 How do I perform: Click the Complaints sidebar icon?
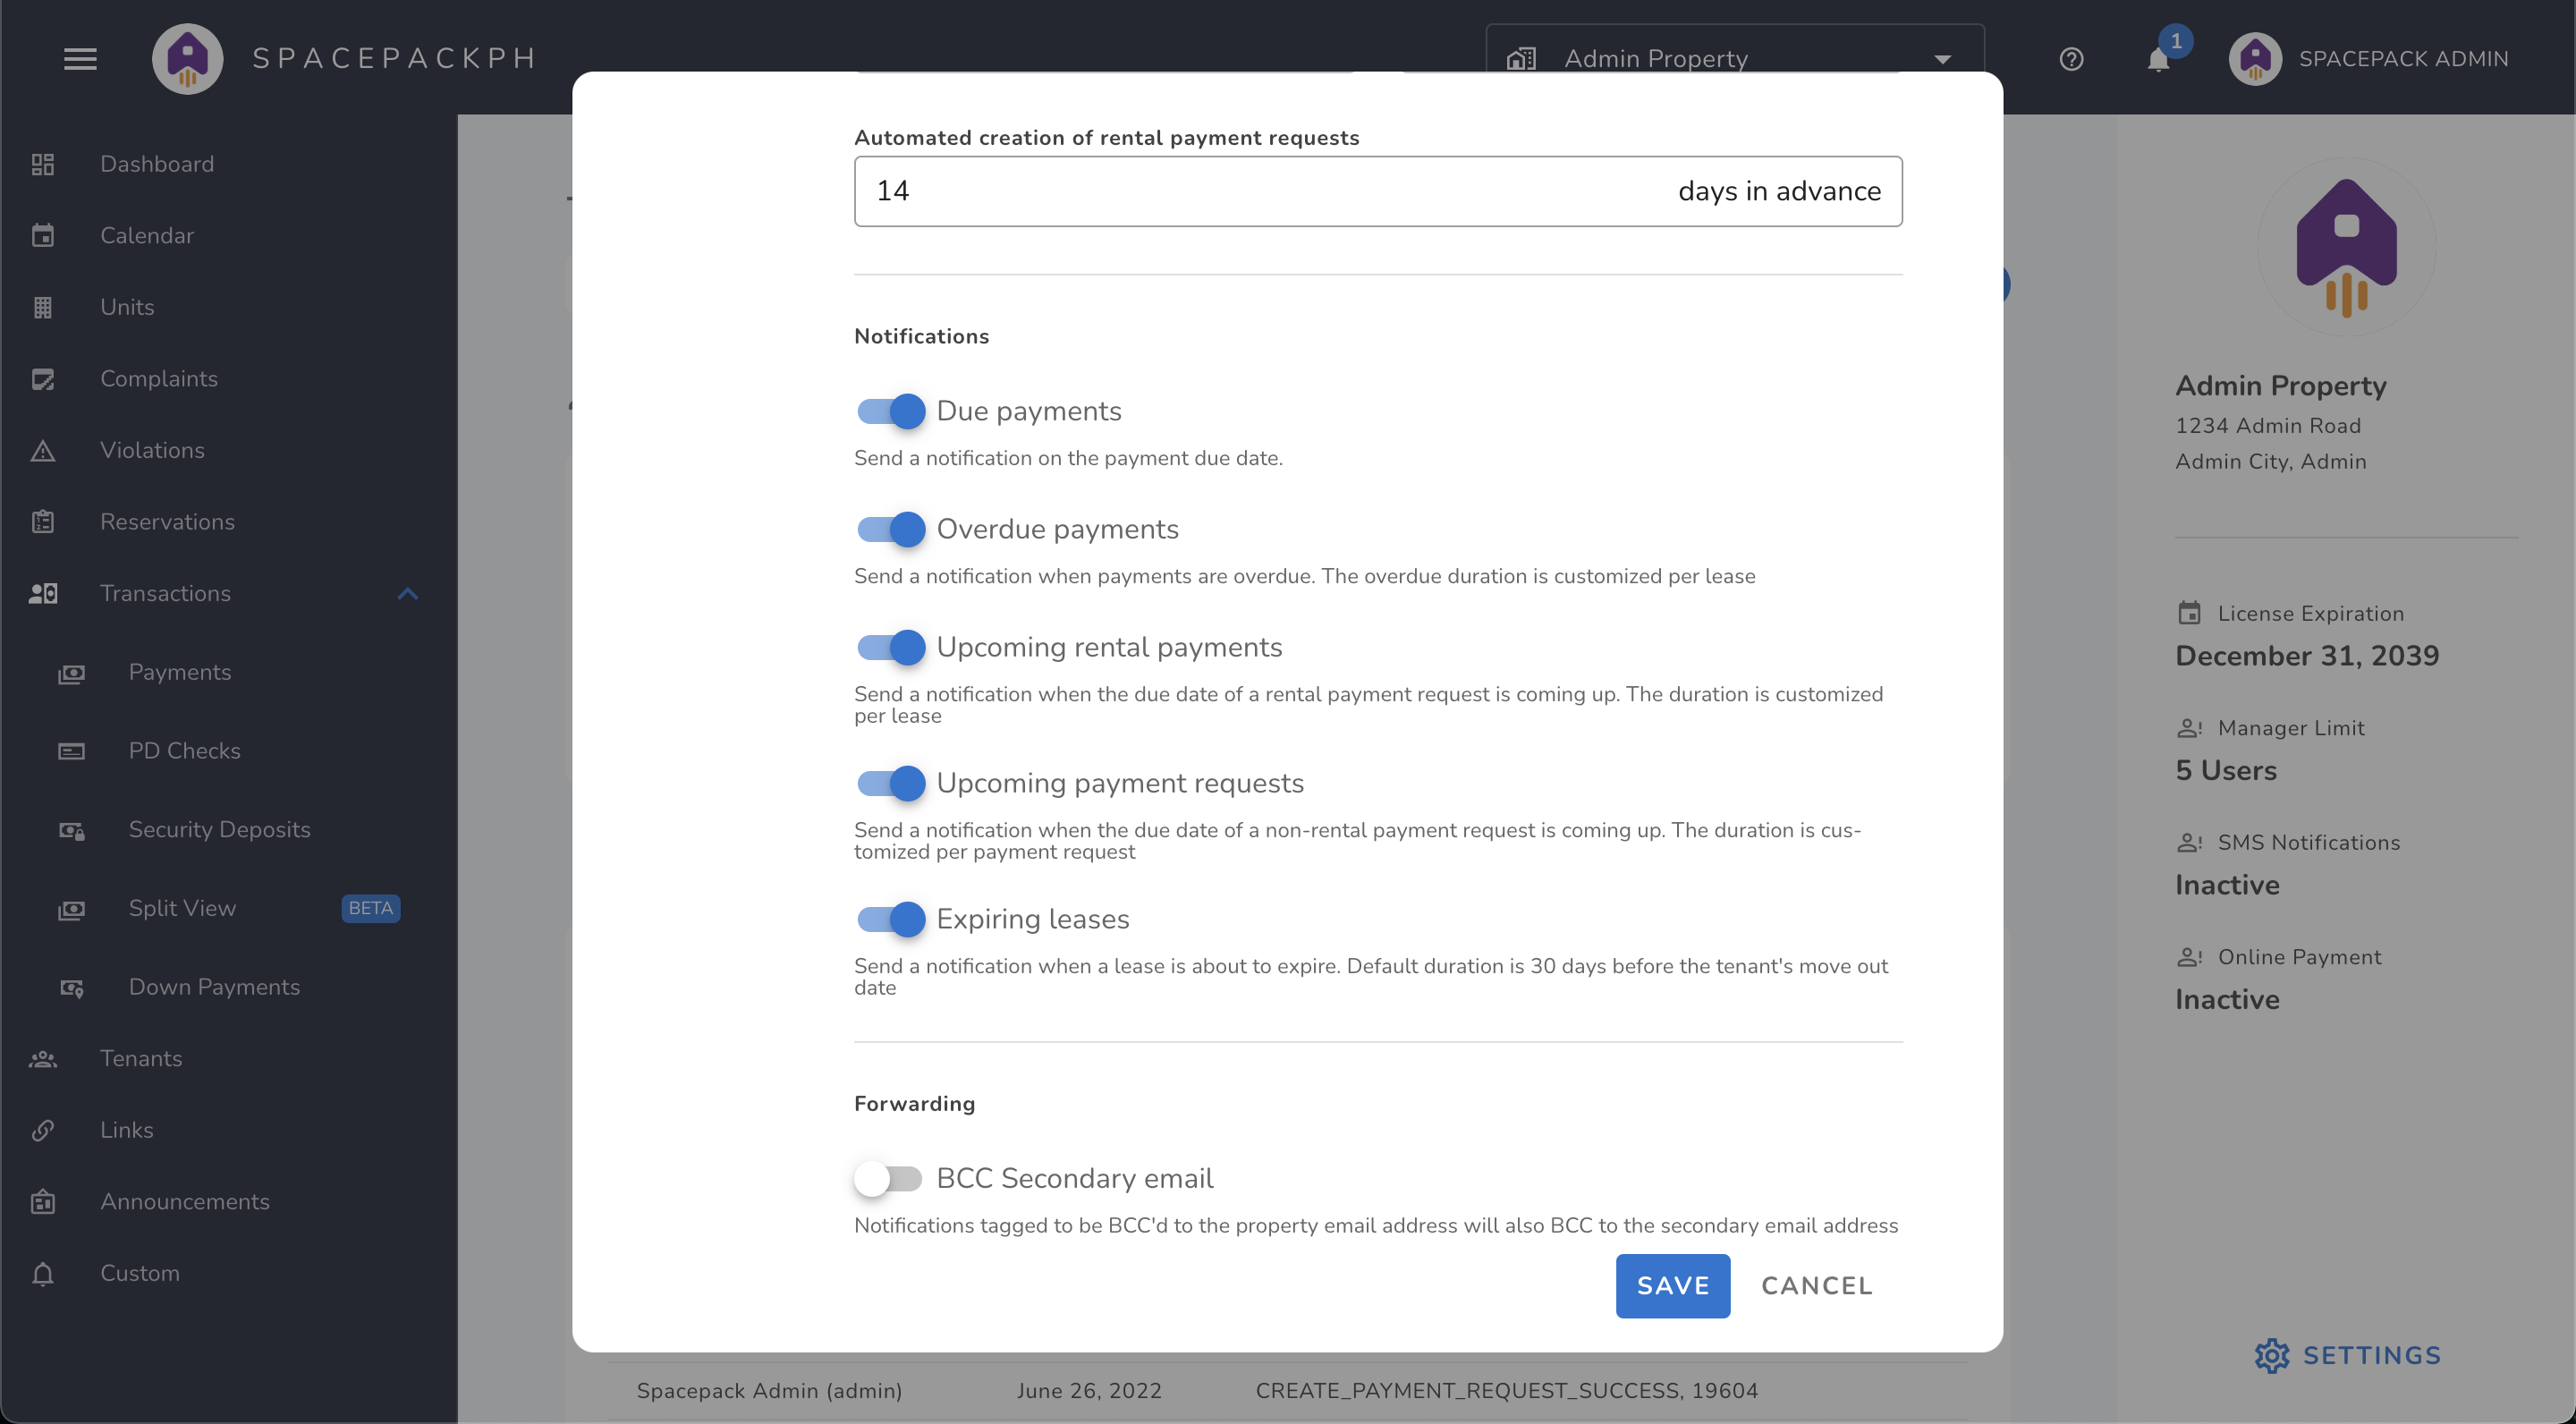pyautogui.click(x=44, y=378)
